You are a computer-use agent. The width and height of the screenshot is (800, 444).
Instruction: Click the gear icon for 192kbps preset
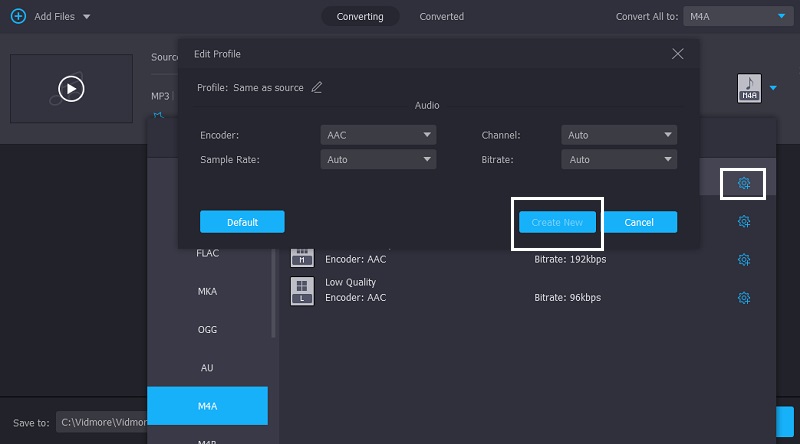click(743, 260)
